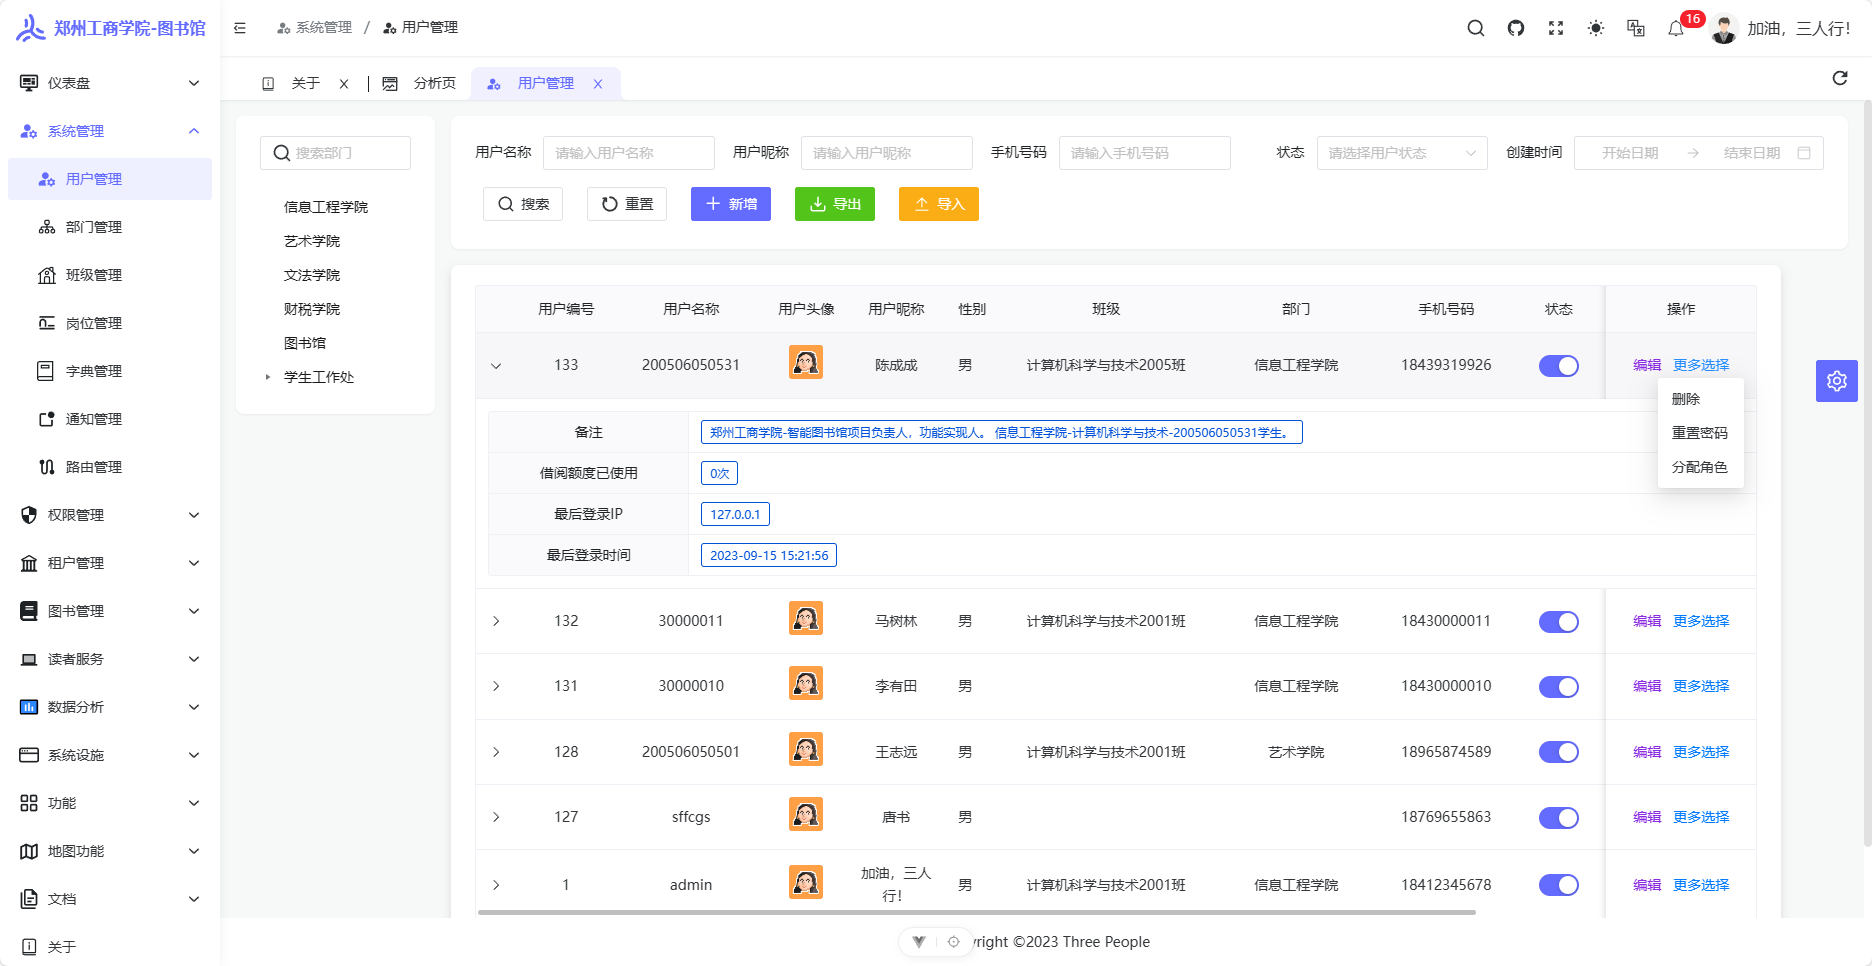1872x966 pixels.
Task: Open the search icon in top header
Action: (x=1476, y=28)
